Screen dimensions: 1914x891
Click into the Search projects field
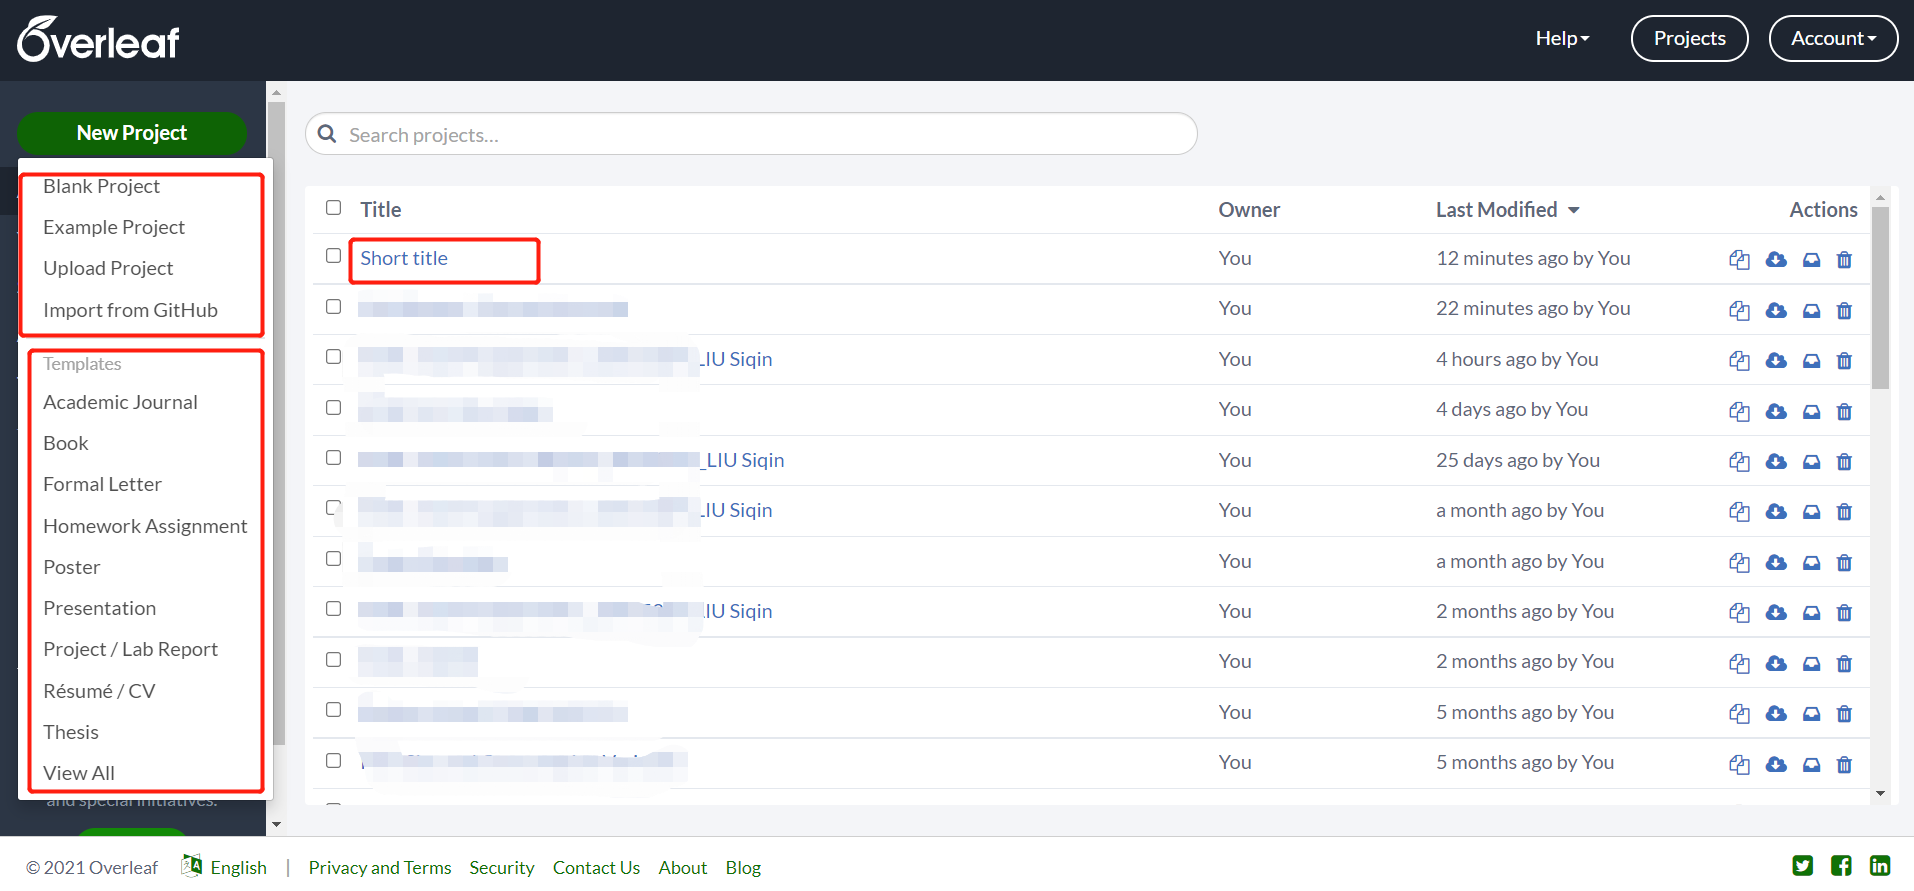pyautogui.click(x=760, y=135)
